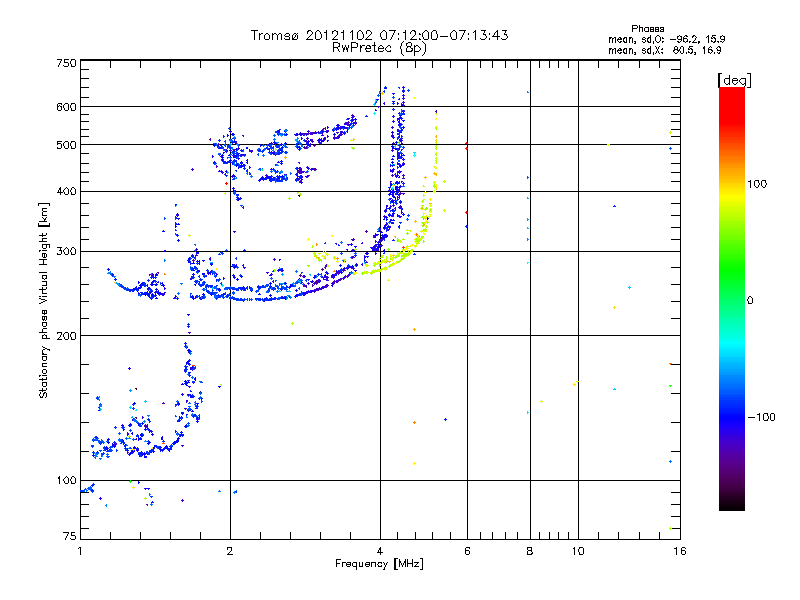Click the y-axis '300' tick label
This screenshot has height=600, width=800.
pos(66,251)
